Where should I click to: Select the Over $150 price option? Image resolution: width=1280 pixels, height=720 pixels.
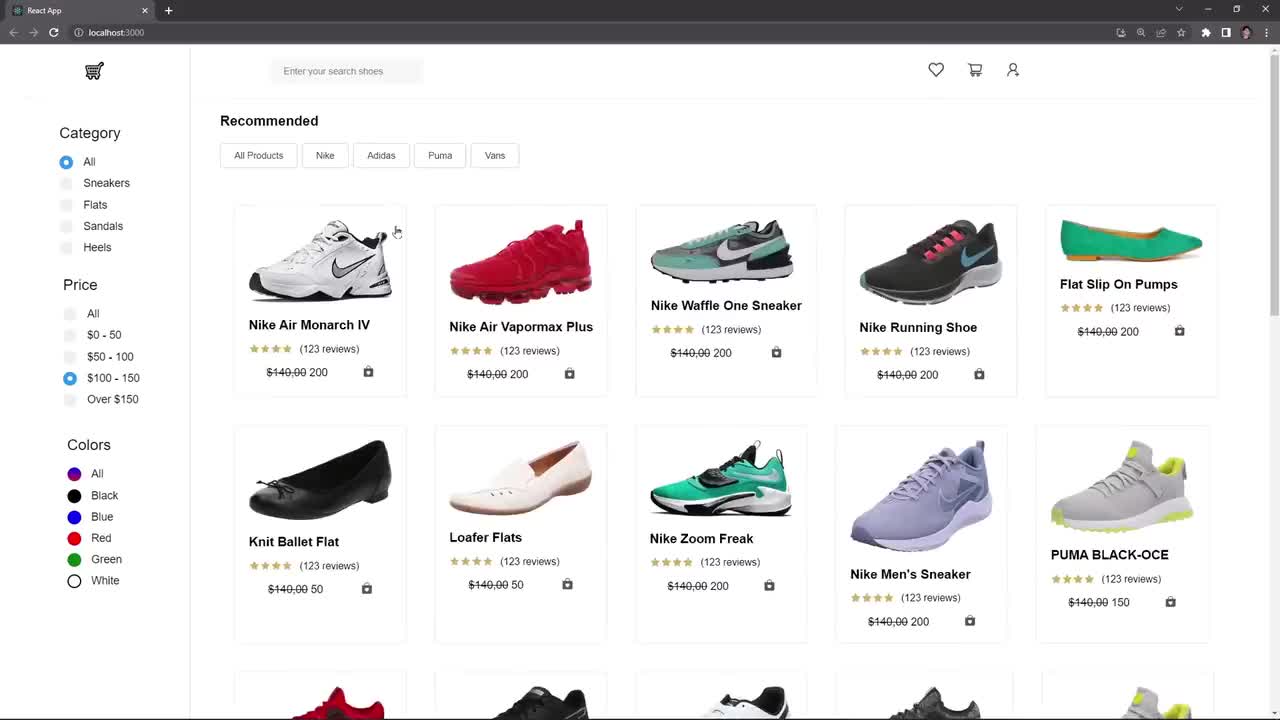pyautogui.click(x=70, y=399)
